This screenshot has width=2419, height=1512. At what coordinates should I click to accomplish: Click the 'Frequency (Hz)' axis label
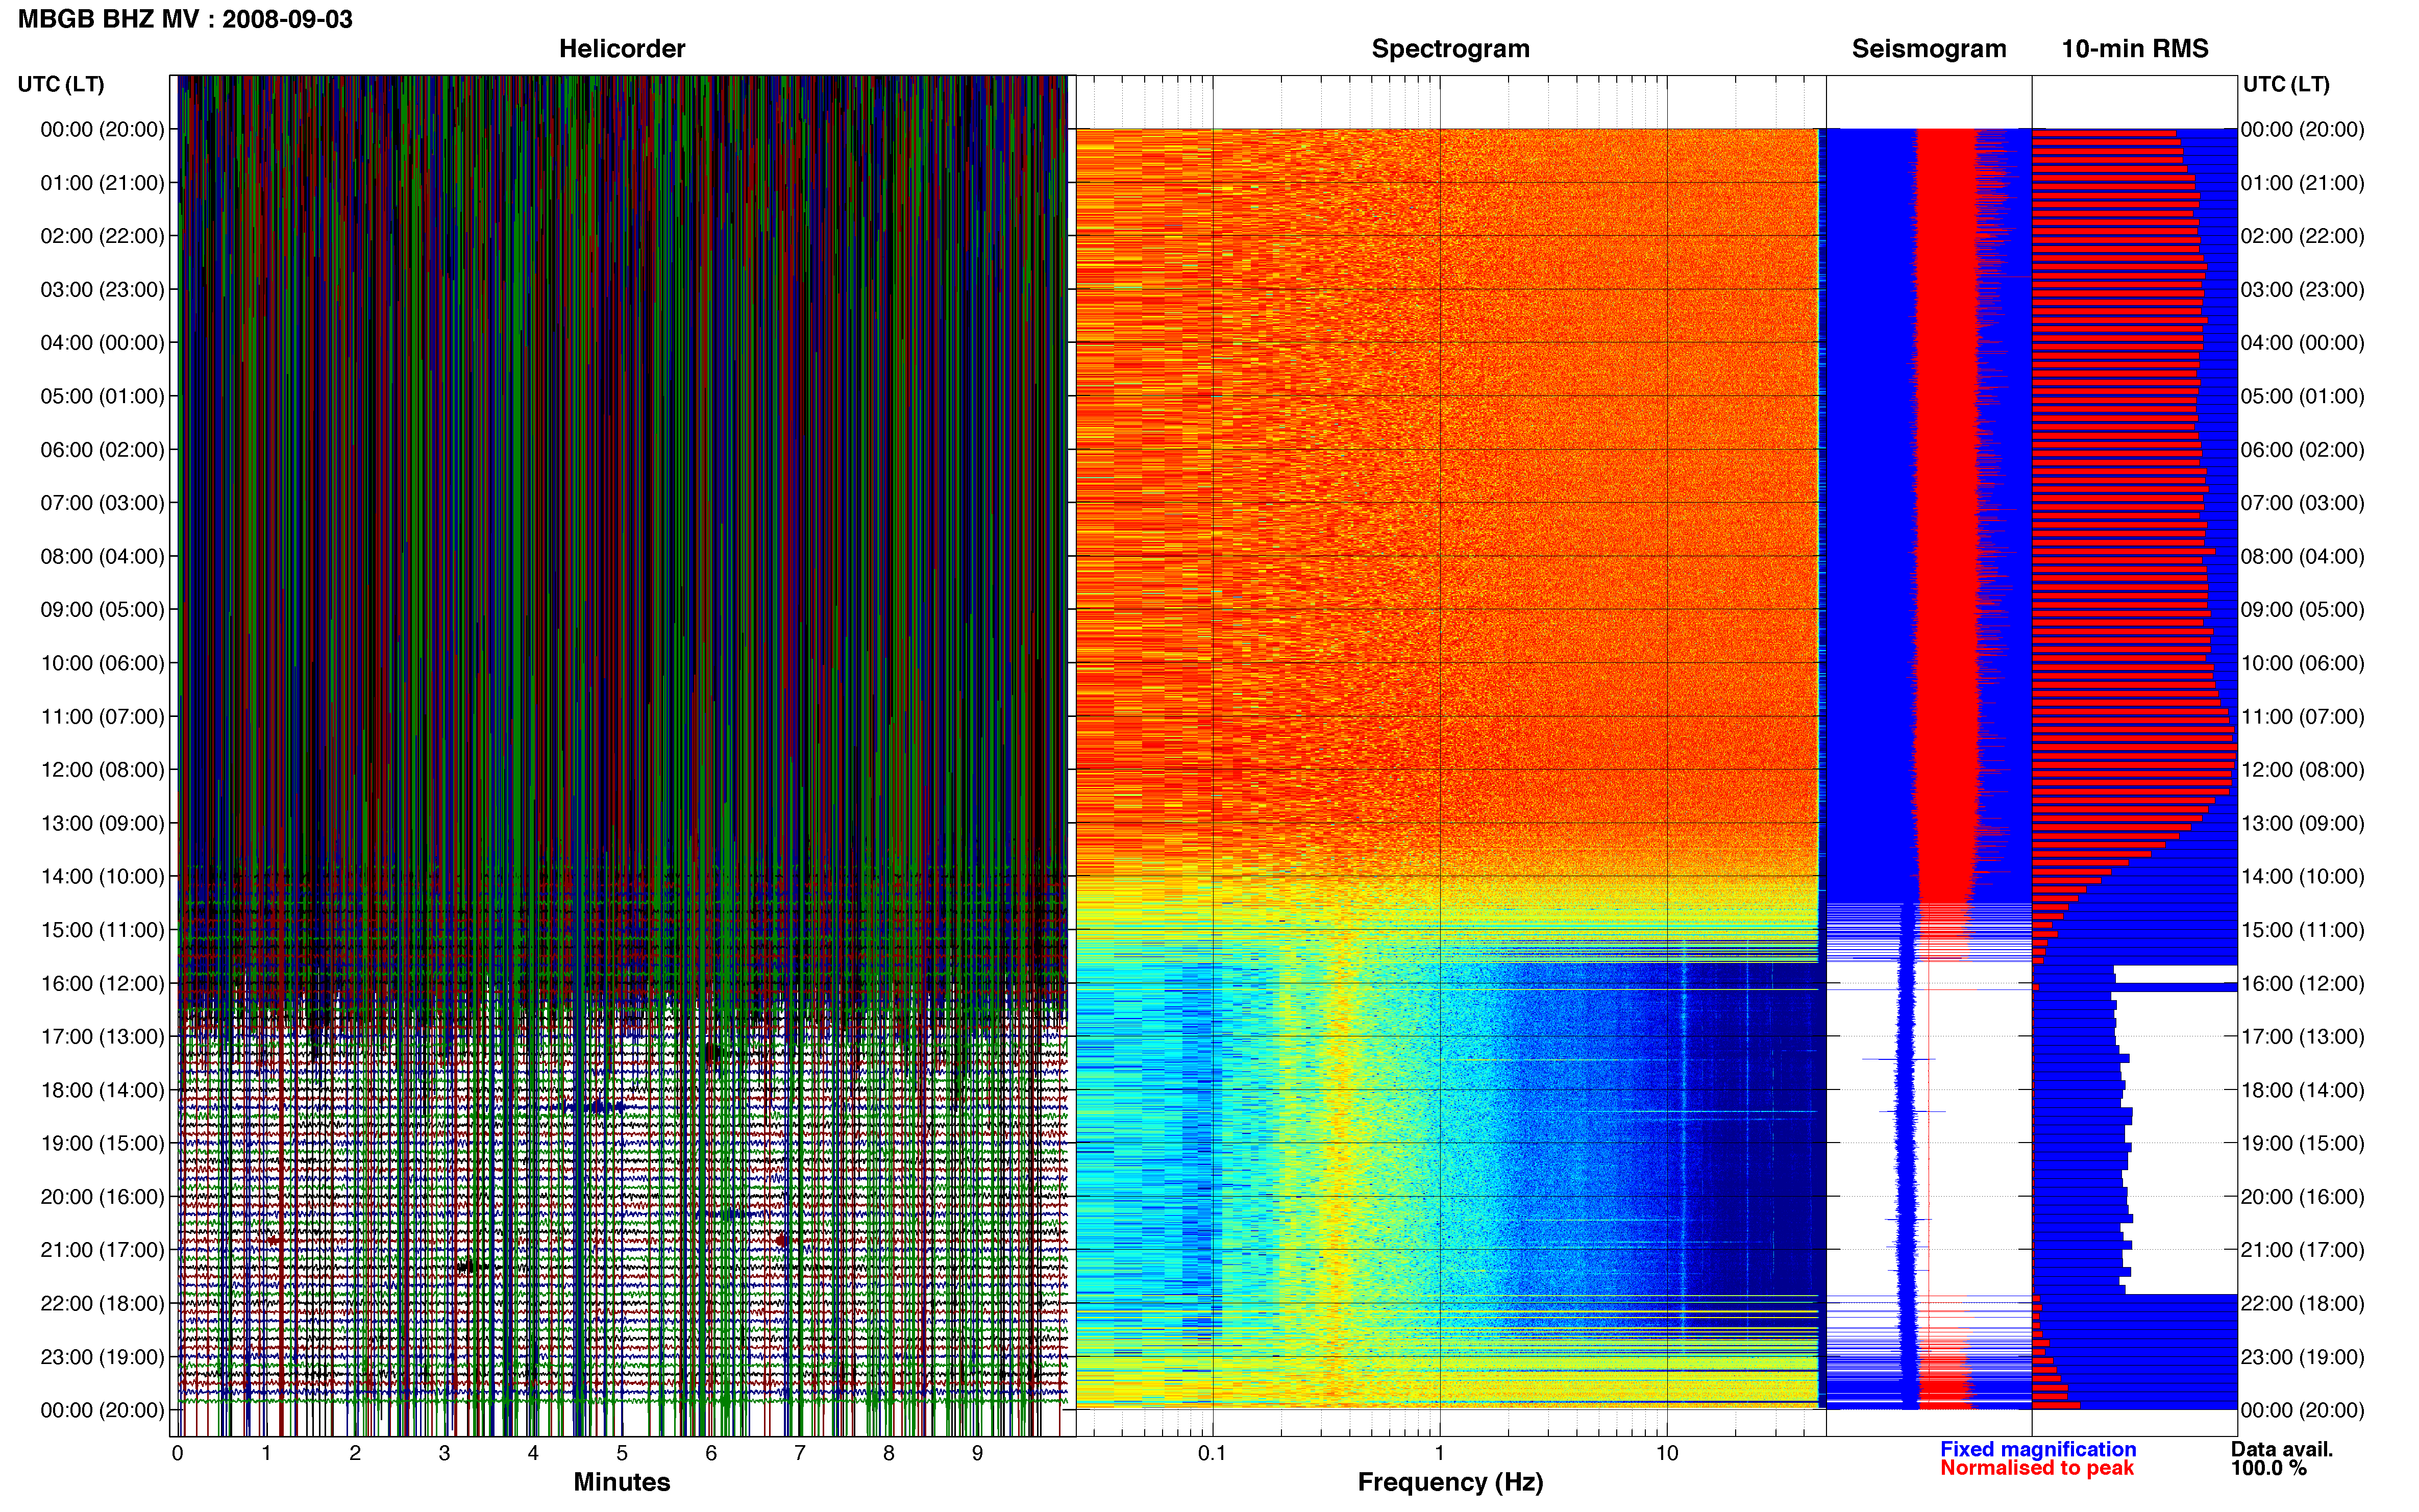[x=1450, y=1482]
